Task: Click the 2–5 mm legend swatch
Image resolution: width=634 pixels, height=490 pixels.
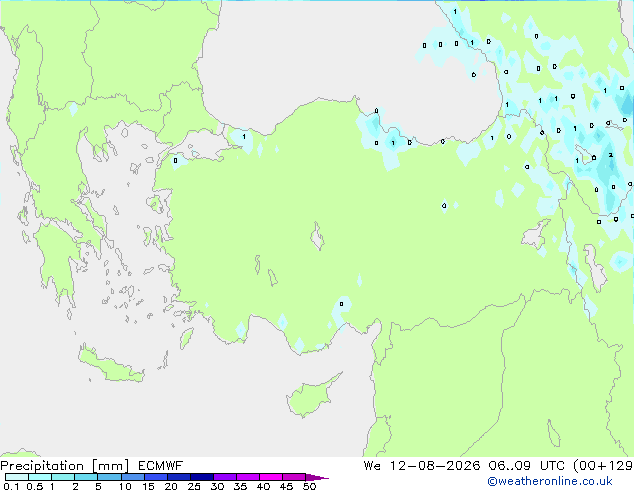Action: click(86, 477)
